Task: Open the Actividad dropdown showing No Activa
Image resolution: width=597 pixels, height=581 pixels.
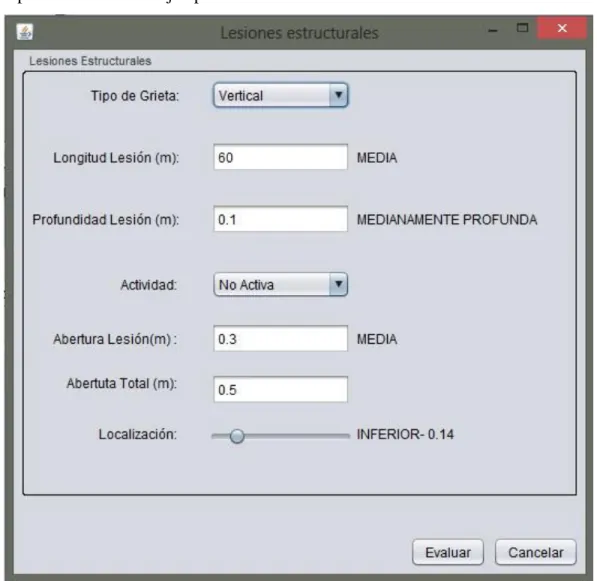Action: pyautogui.click(x=281, y=284)
